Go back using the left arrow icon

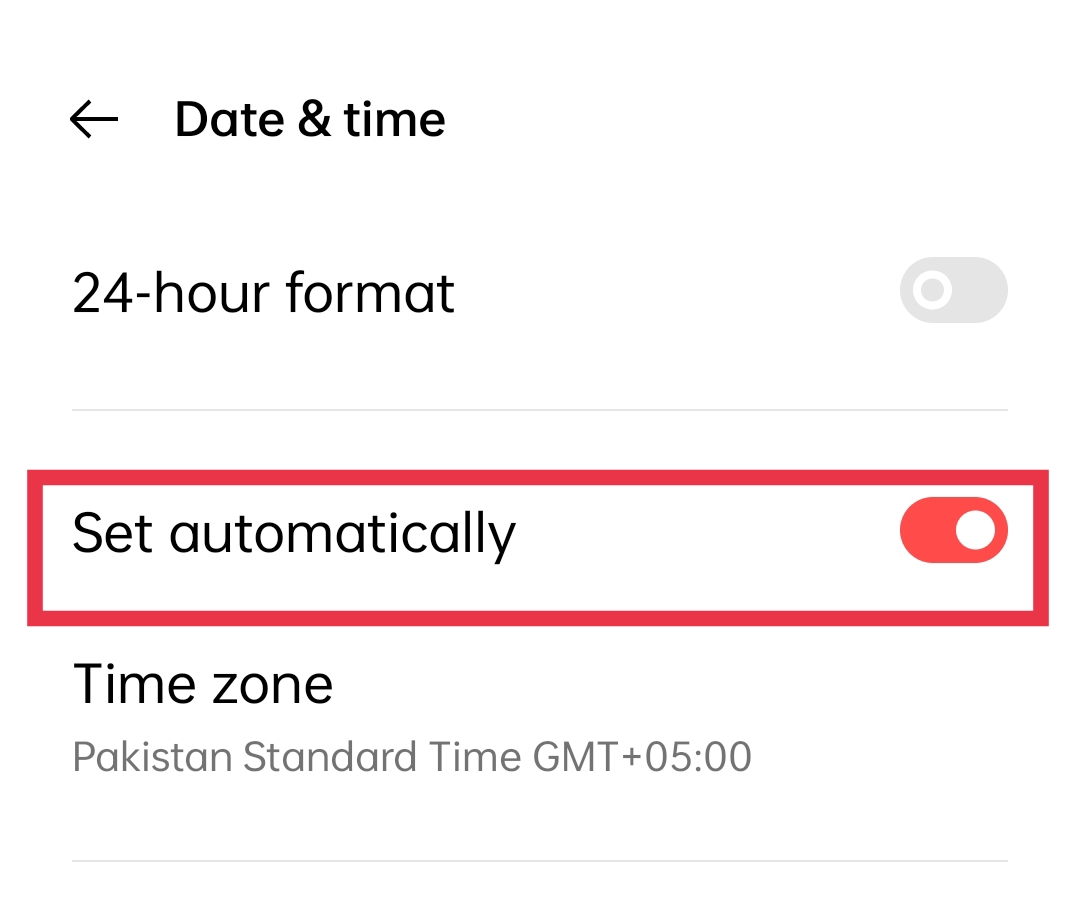(x=94, y=119)
